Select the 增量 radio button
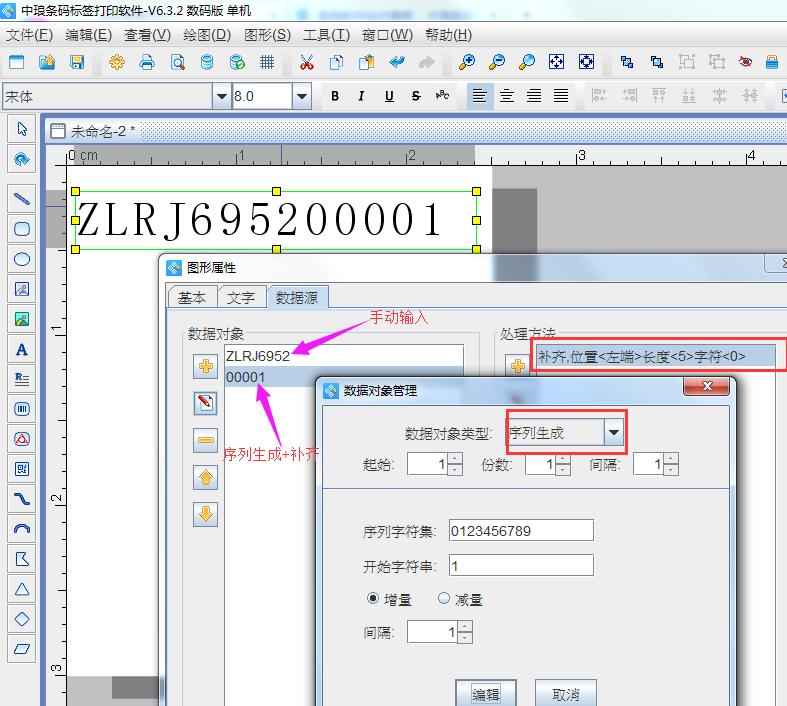Viewport: 787px width, 706px height. (x=373, y=599)
